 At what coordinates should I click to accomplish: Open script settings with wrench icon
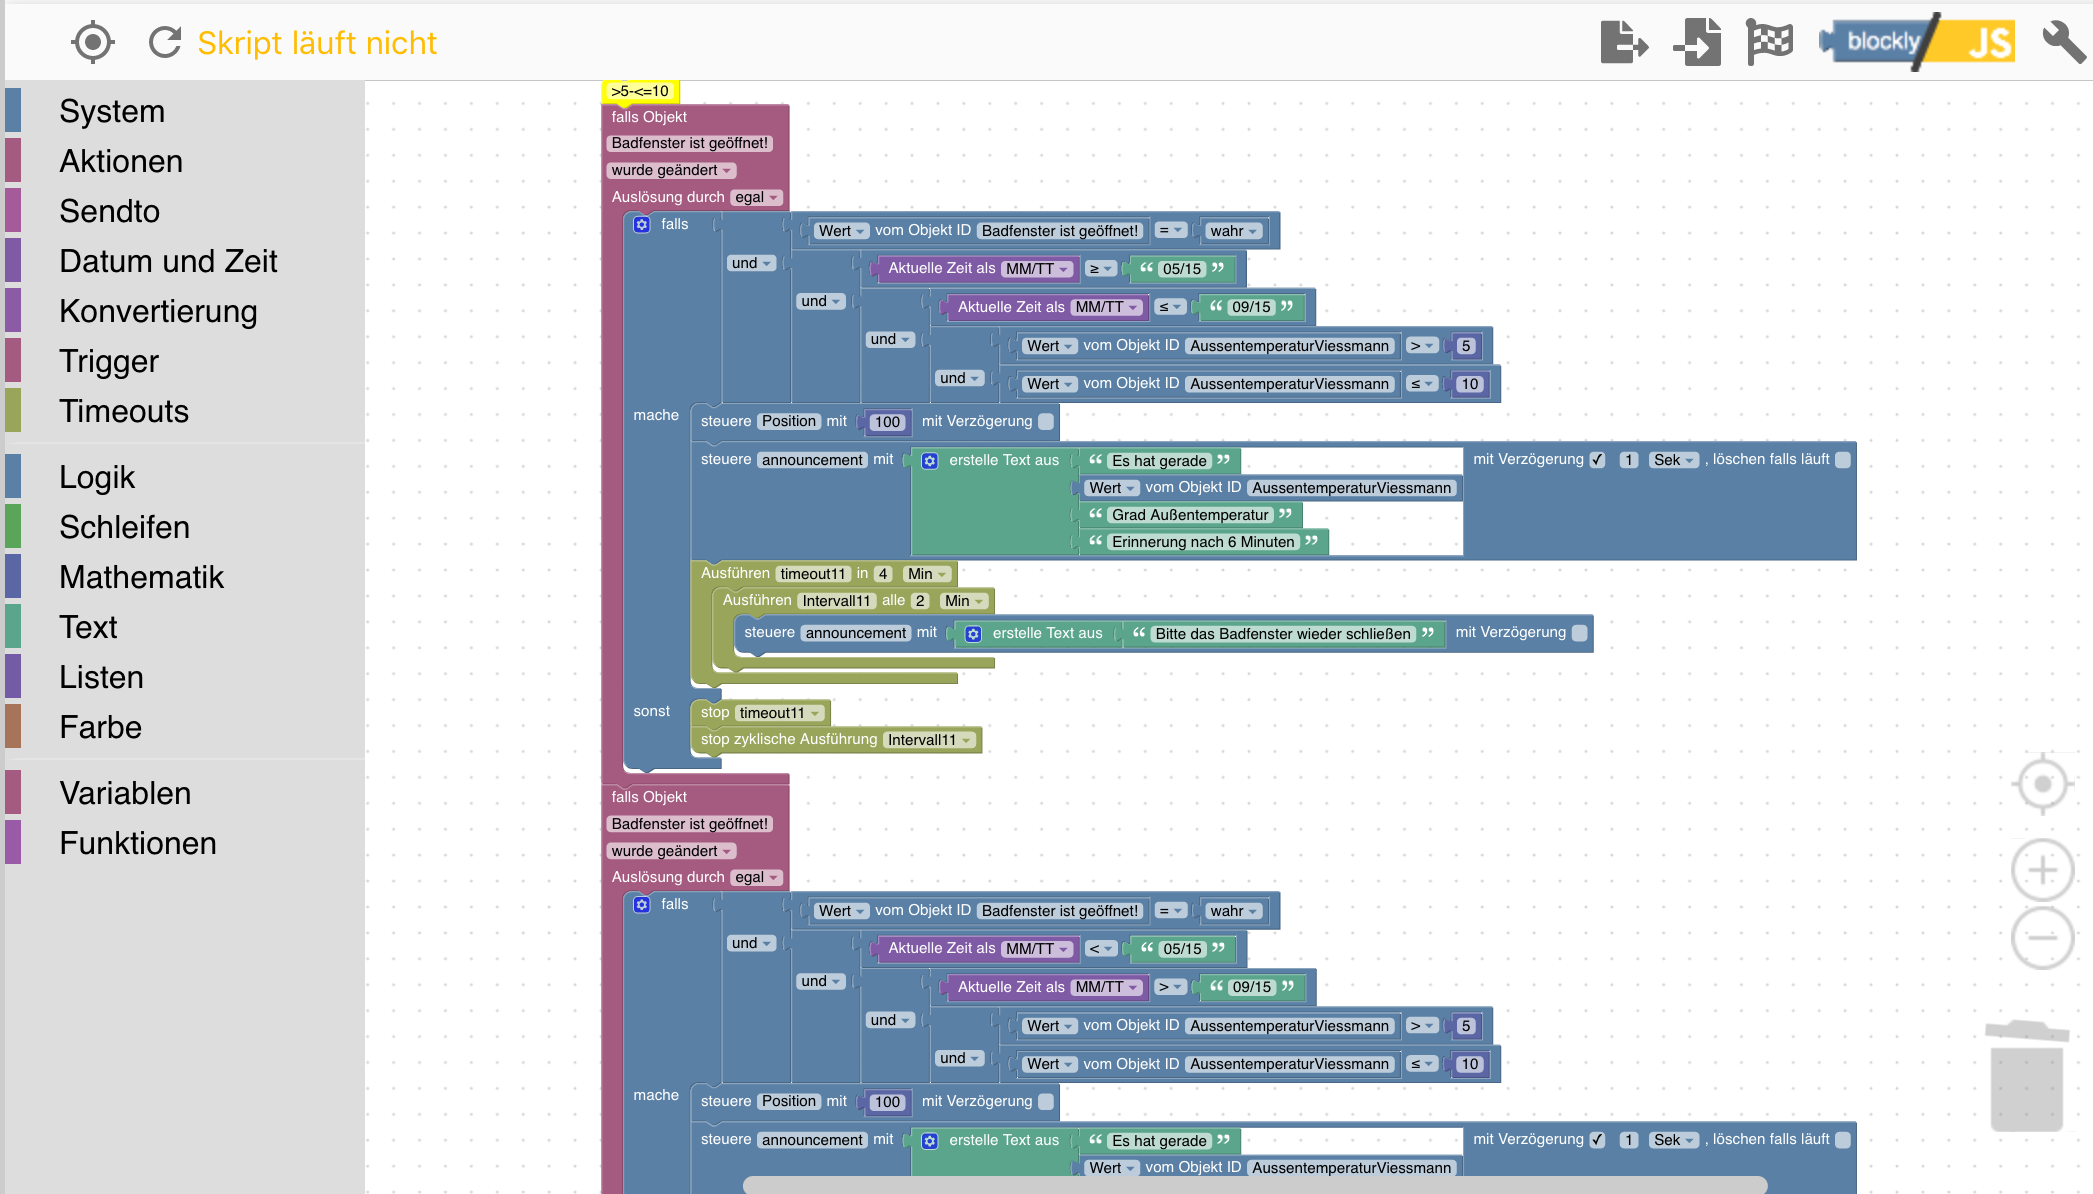point(2062,42)
